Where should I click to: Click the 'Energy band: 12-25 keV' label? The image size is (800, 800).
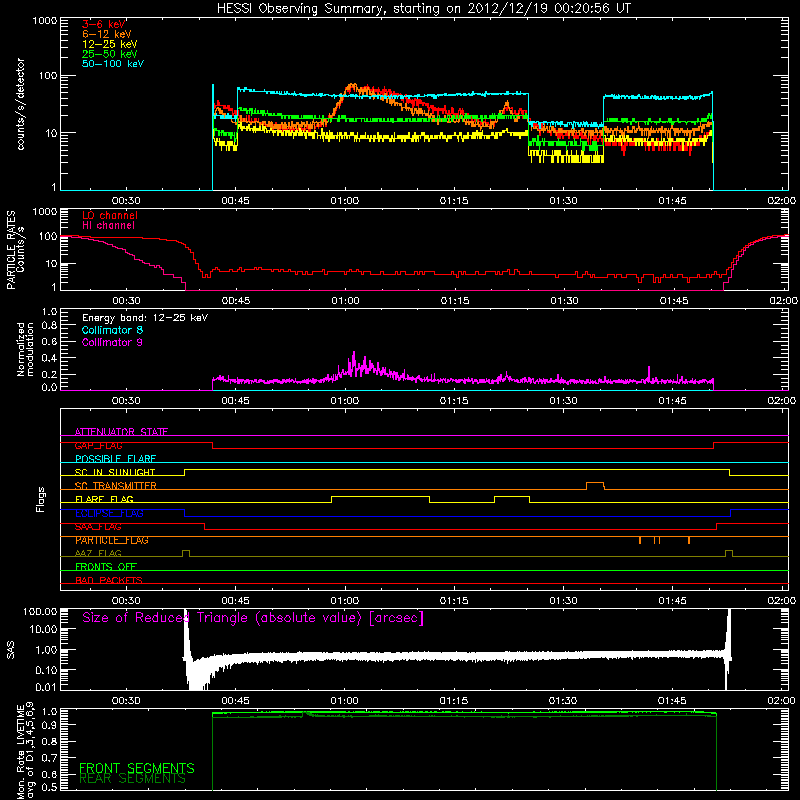(x=145, y=318)
